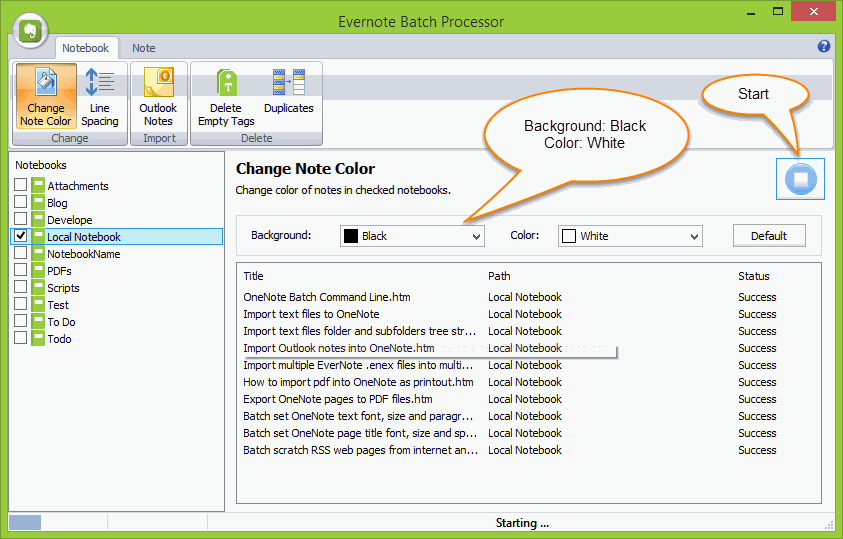Select row 'Import multiple EverNote .enex files'

(x=528, y=365)
